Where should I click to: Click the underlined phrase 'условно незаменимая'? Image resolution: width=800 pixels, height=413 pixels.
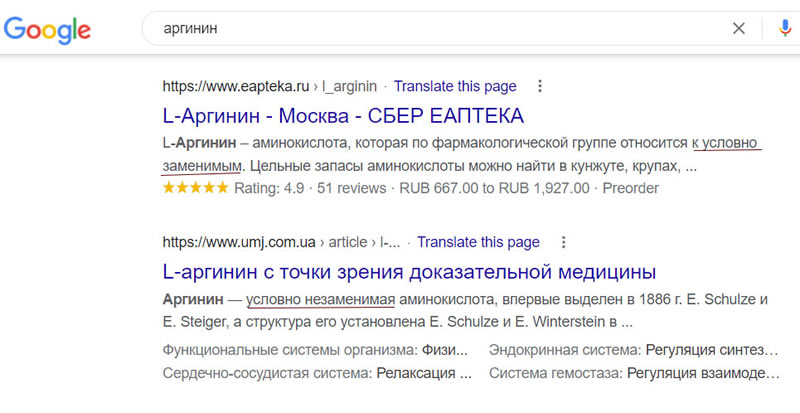click(x=320, y=299)
